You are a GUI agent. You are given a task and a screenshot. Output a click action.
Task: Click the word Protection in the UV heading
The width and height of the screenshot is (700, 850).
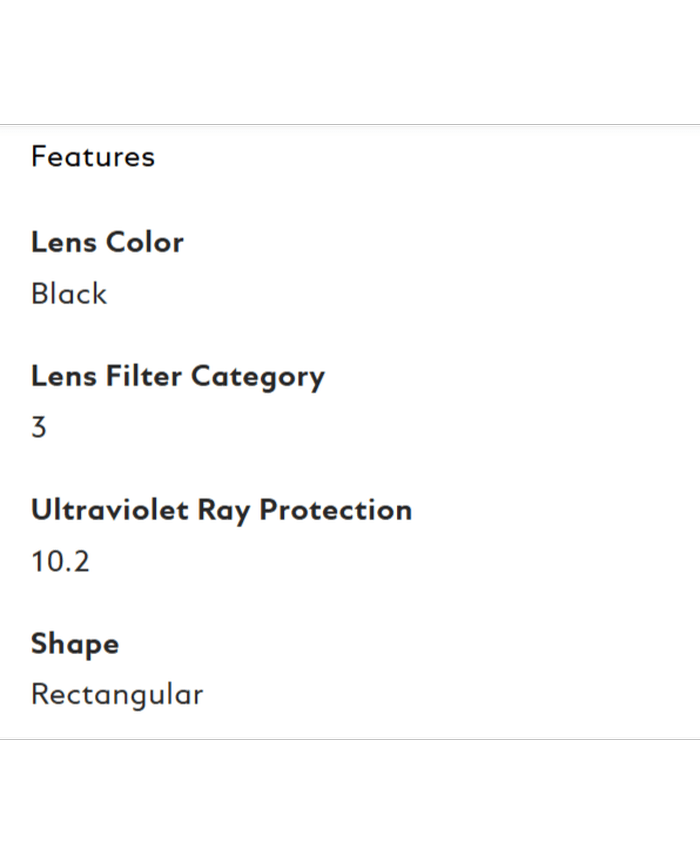coord(335,510)
